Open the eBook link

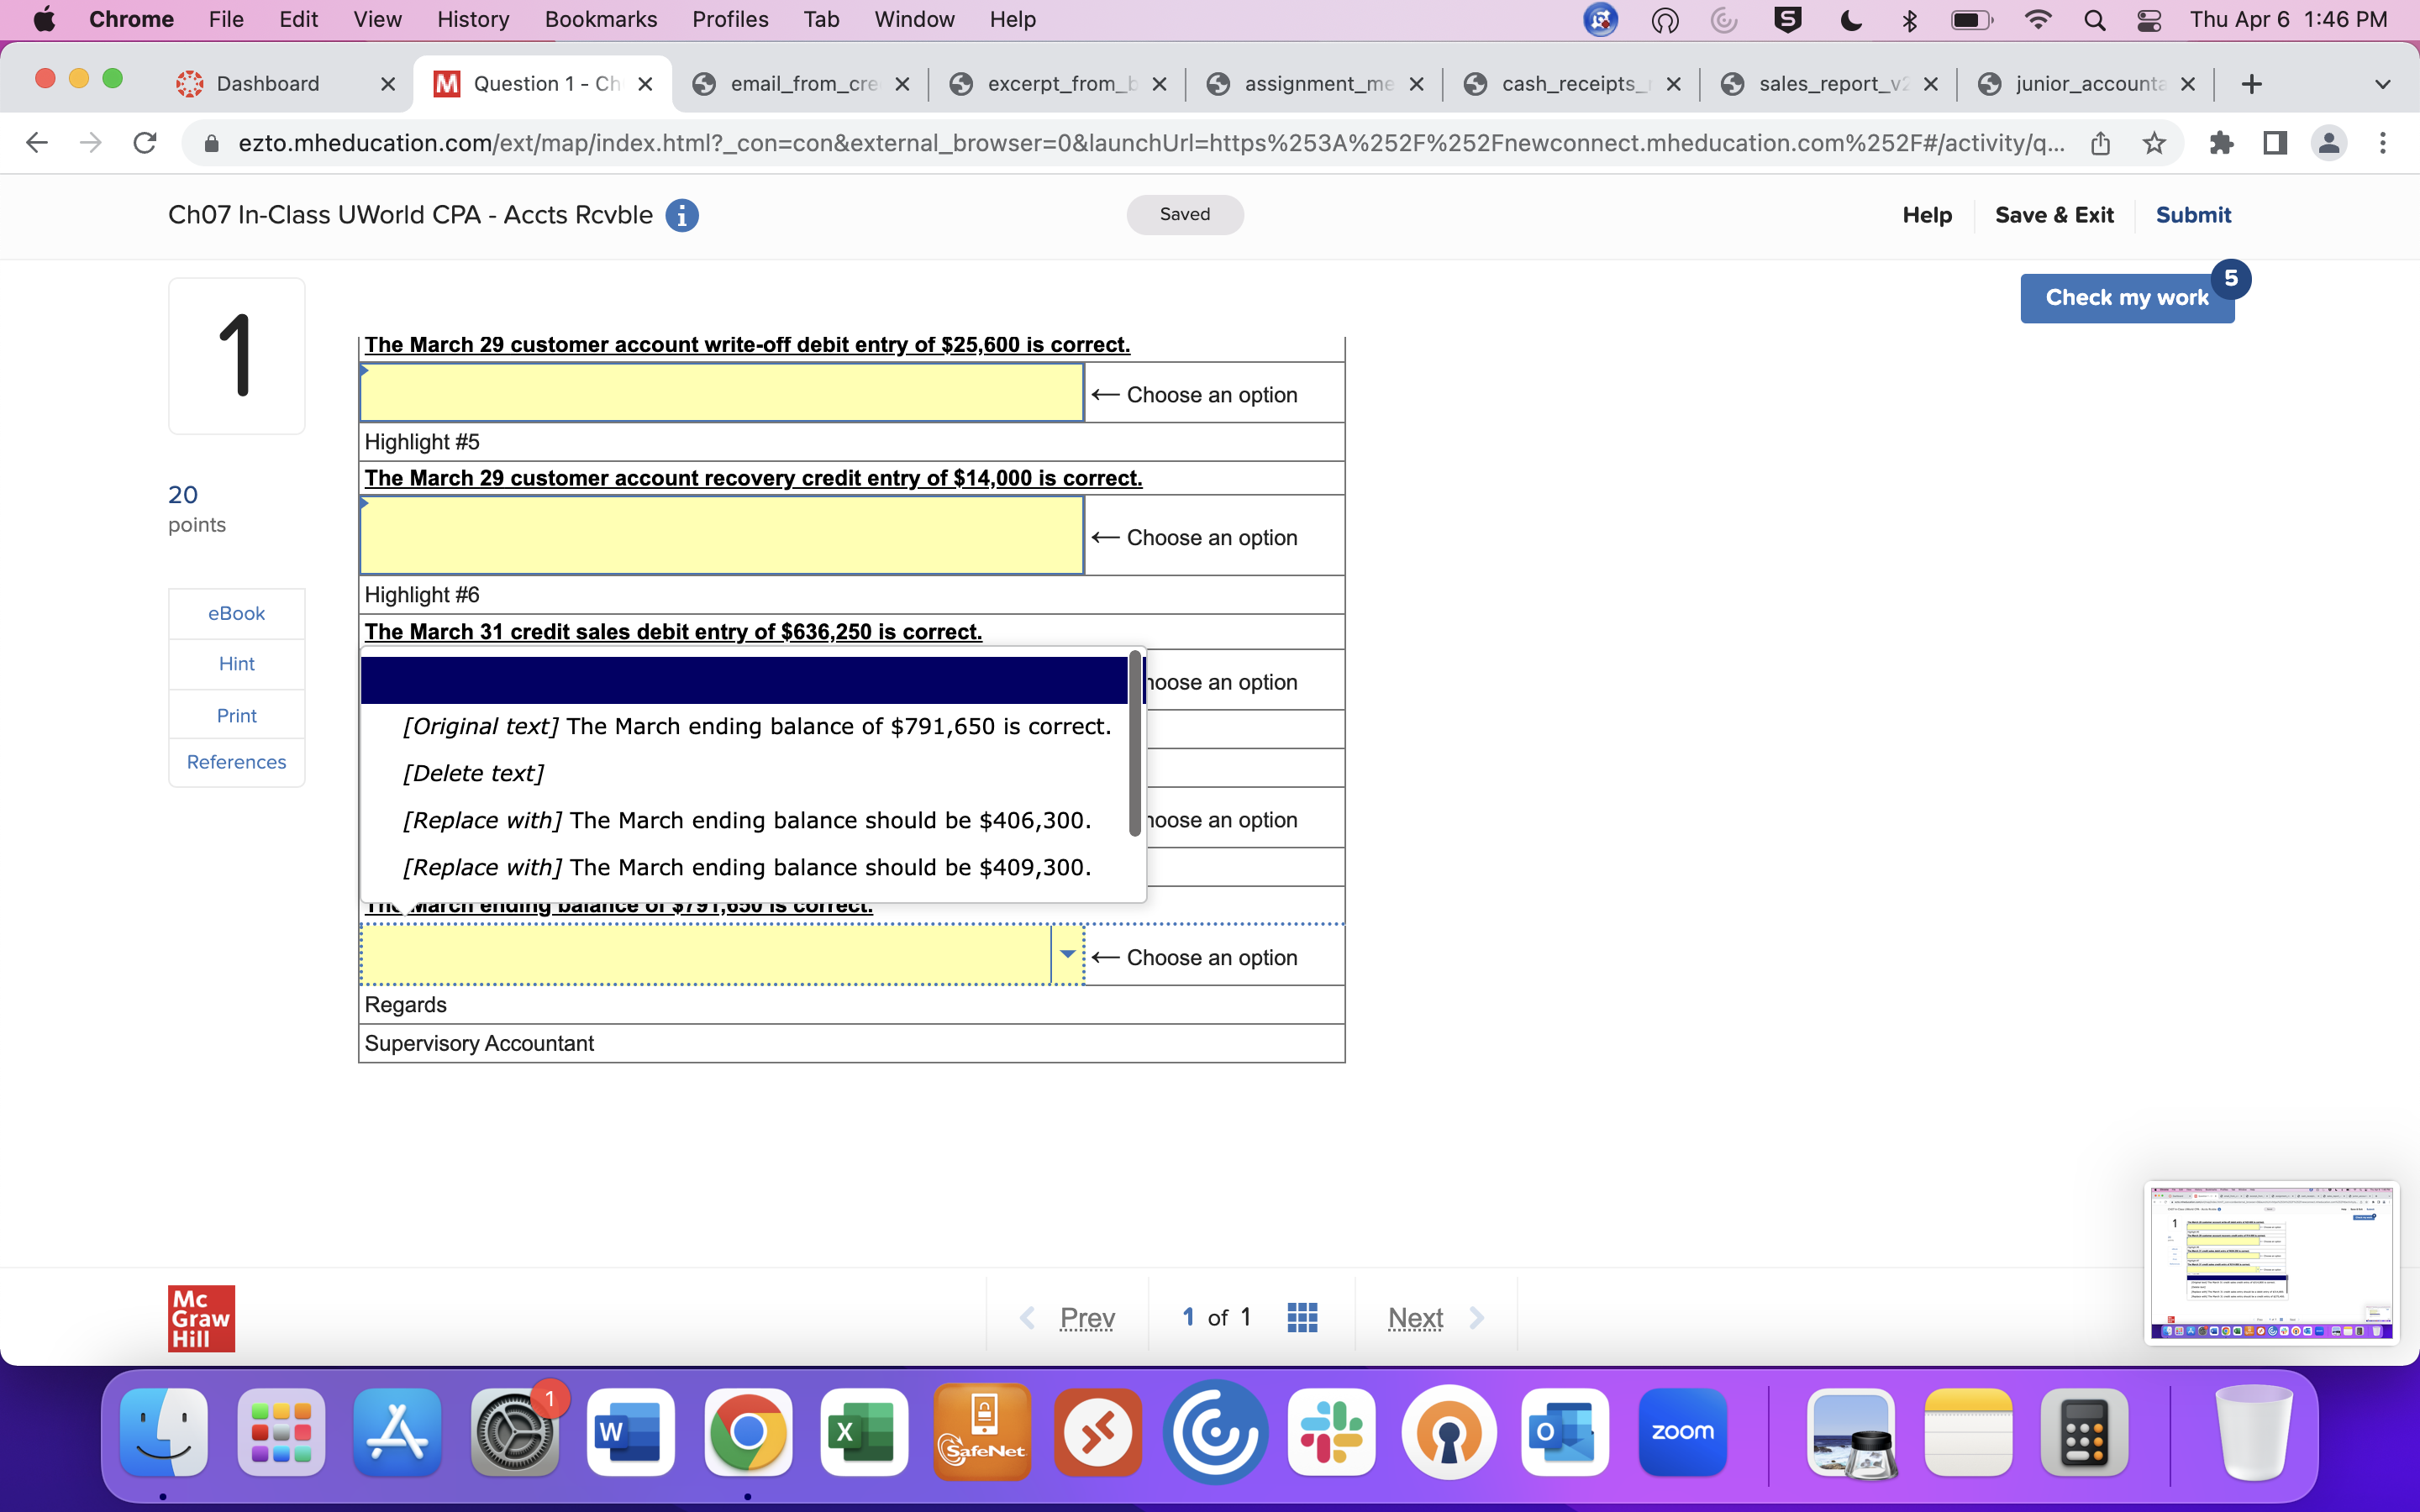point(236,613)
